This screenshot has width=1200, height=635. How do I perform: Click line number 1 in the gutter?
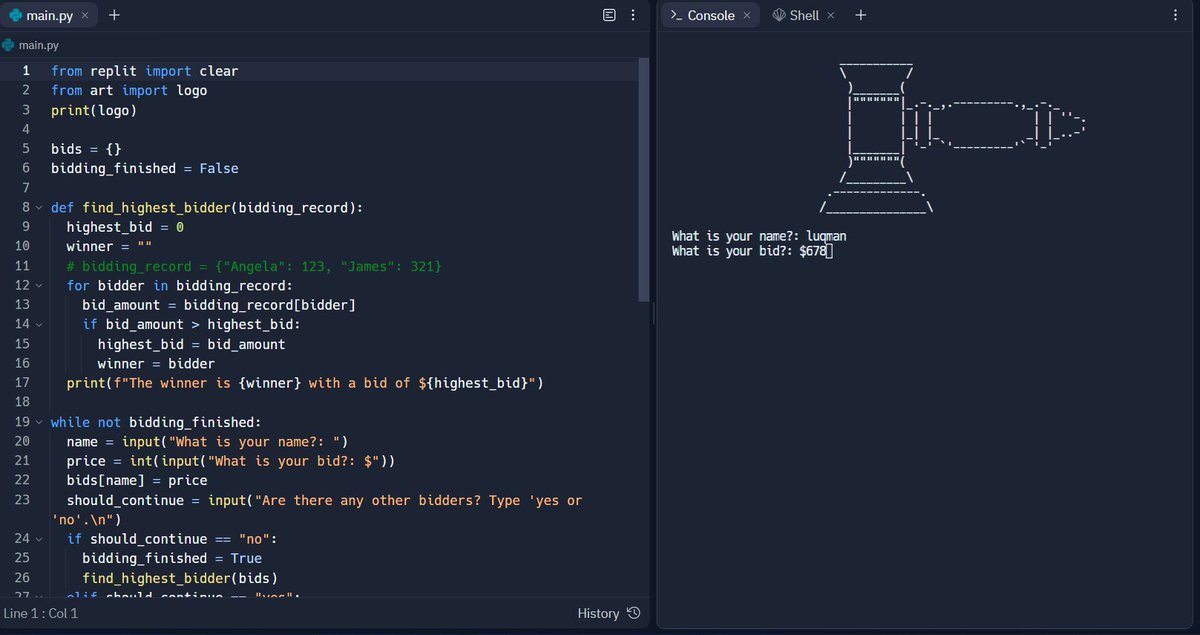26,71
